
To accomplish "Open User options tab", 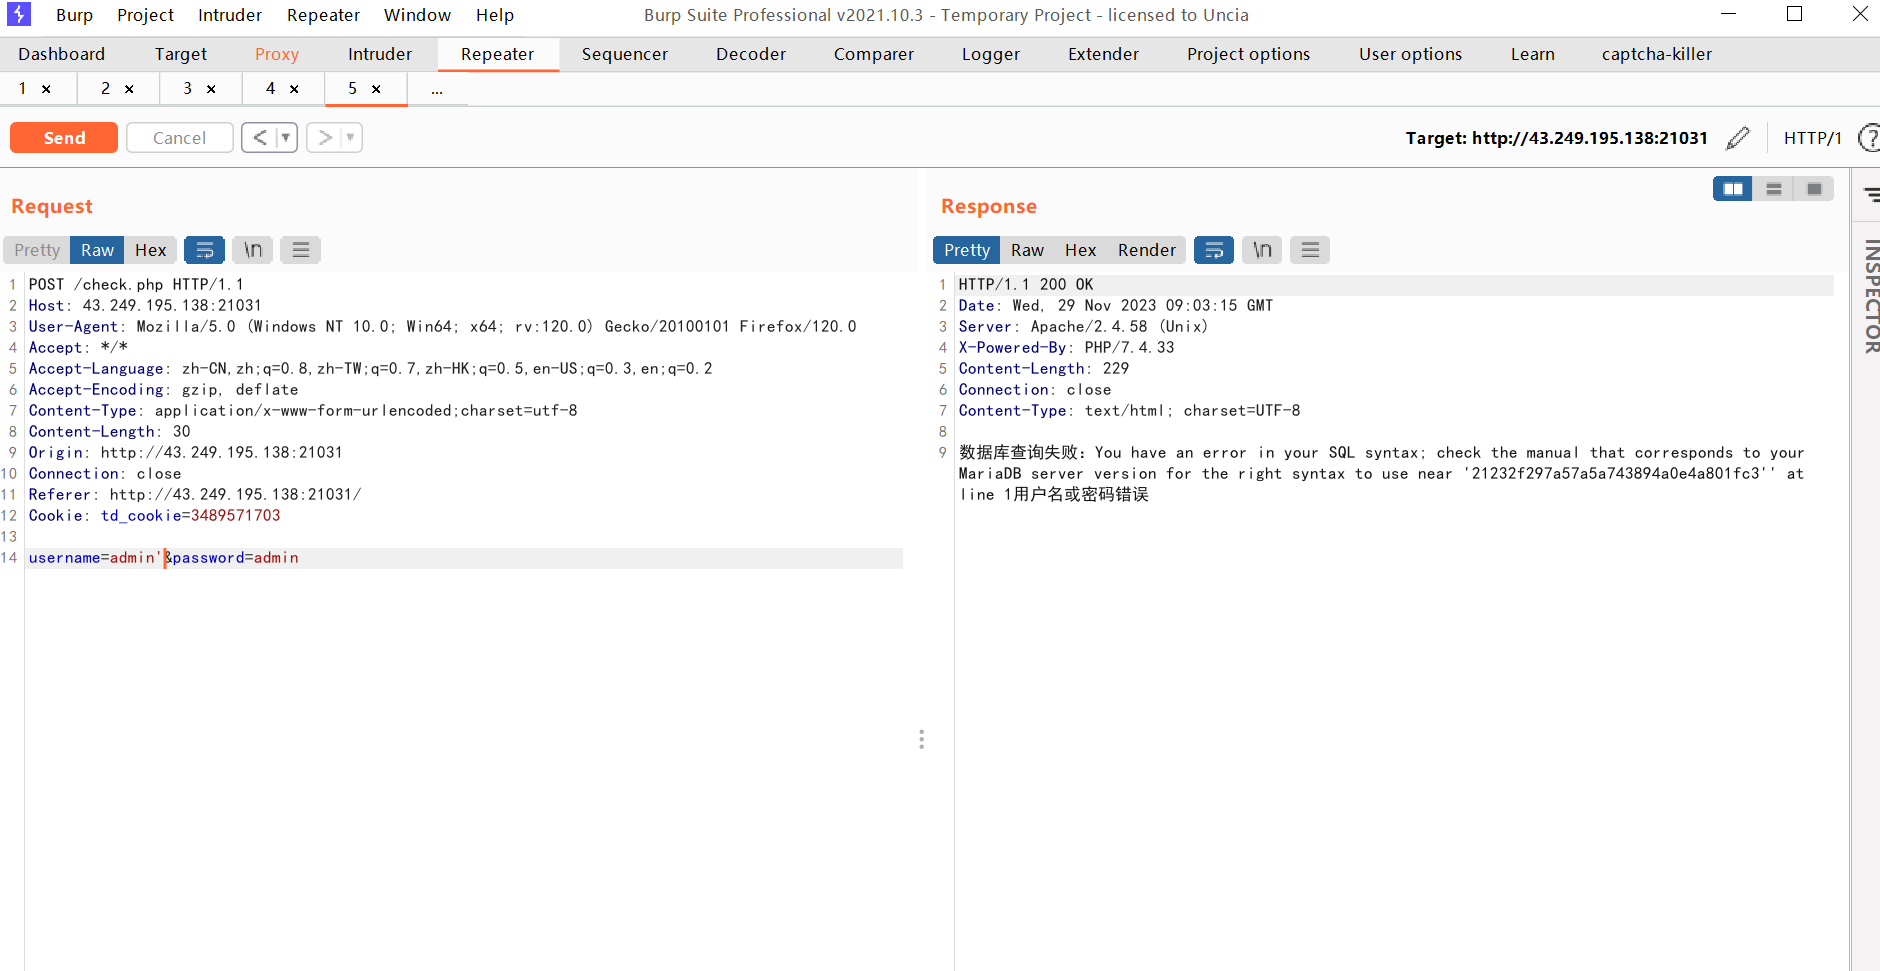I will pyautogui.click(x=1410, y=54).
